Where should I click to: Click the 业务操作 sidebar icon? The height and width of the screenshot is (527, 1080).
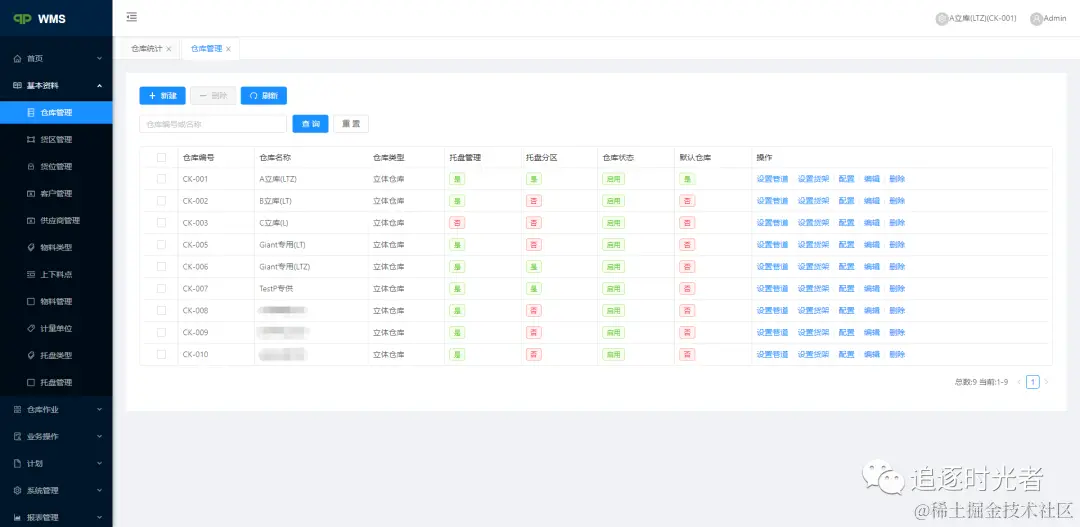18,436
